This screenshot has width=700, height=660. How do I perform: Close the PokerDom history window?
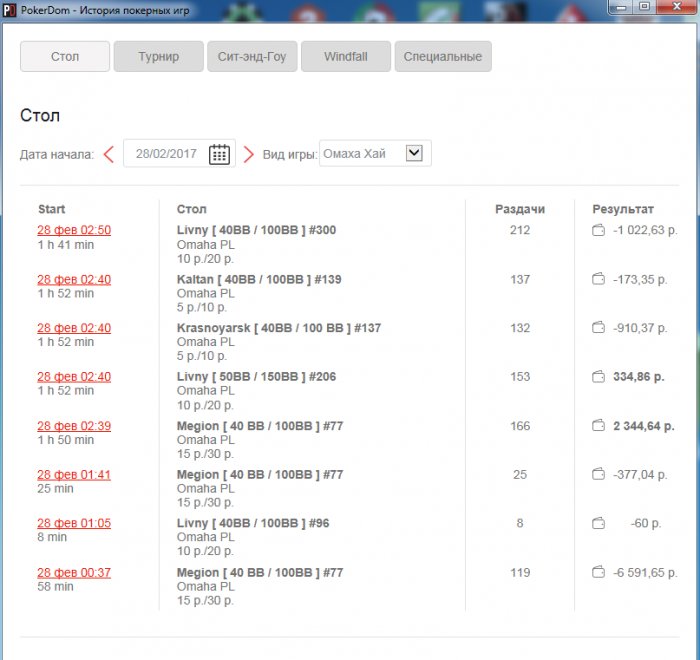(x=676, y=7)
